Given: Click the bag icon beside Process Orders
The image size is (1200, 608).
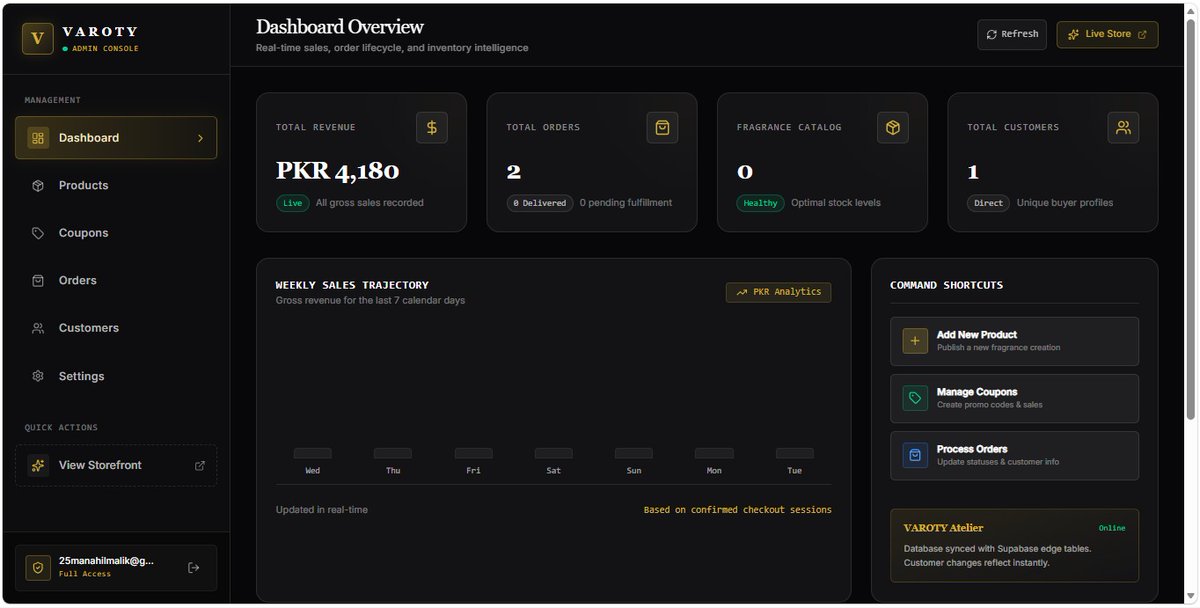Looking at the screenshot, I should click(915, 455).
